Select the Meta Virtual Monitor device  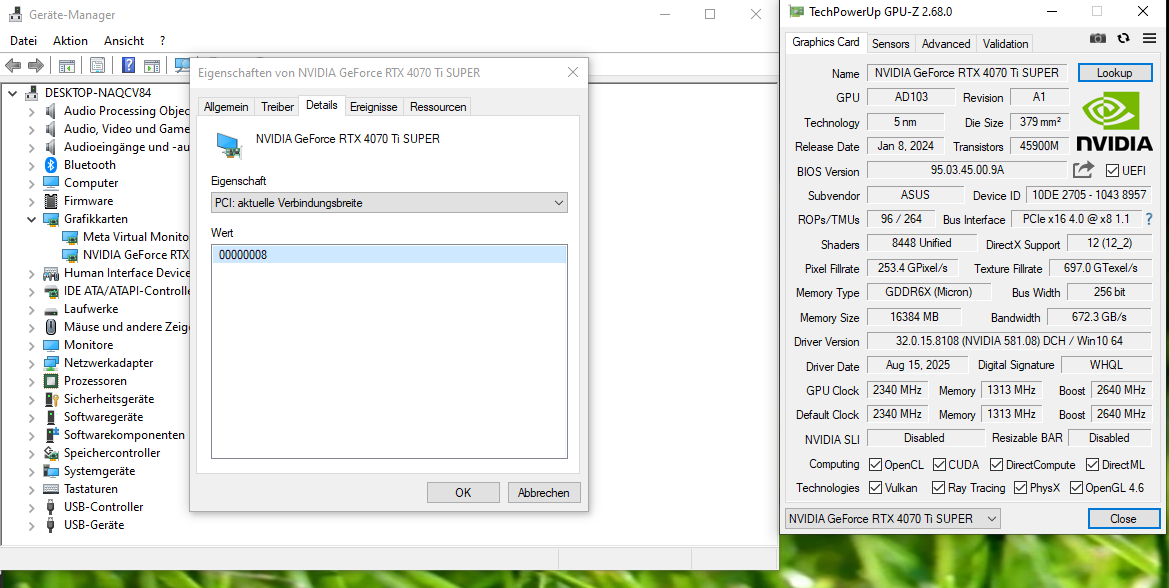135,237
